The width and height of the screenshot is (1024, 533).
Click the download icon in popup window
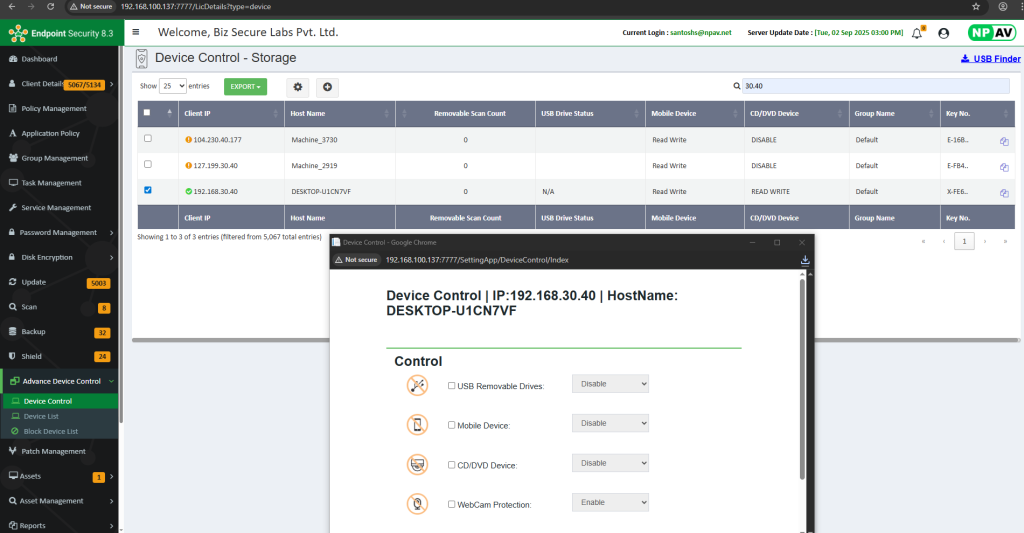805,260
